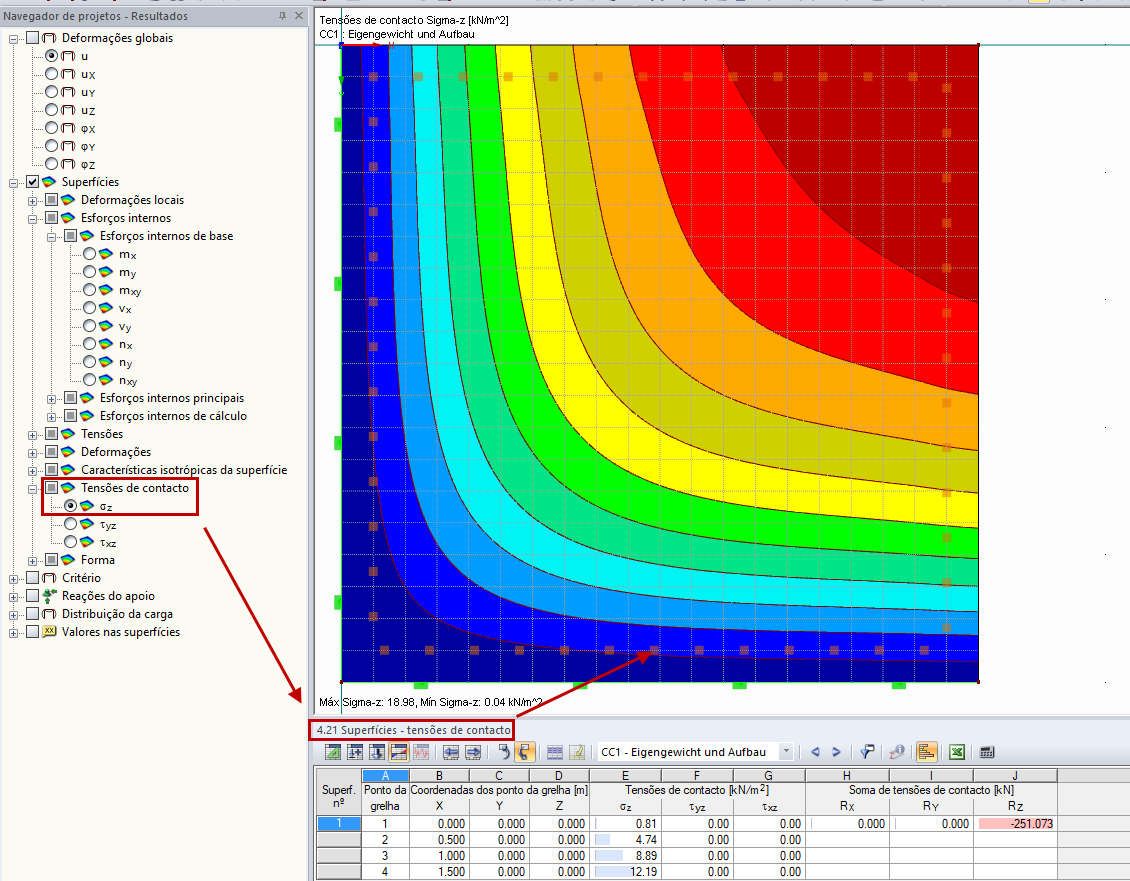Open the calculator-style table icon
Image resolution: width=1130 pixels, height=881 pixels.
tap(987, 752)
